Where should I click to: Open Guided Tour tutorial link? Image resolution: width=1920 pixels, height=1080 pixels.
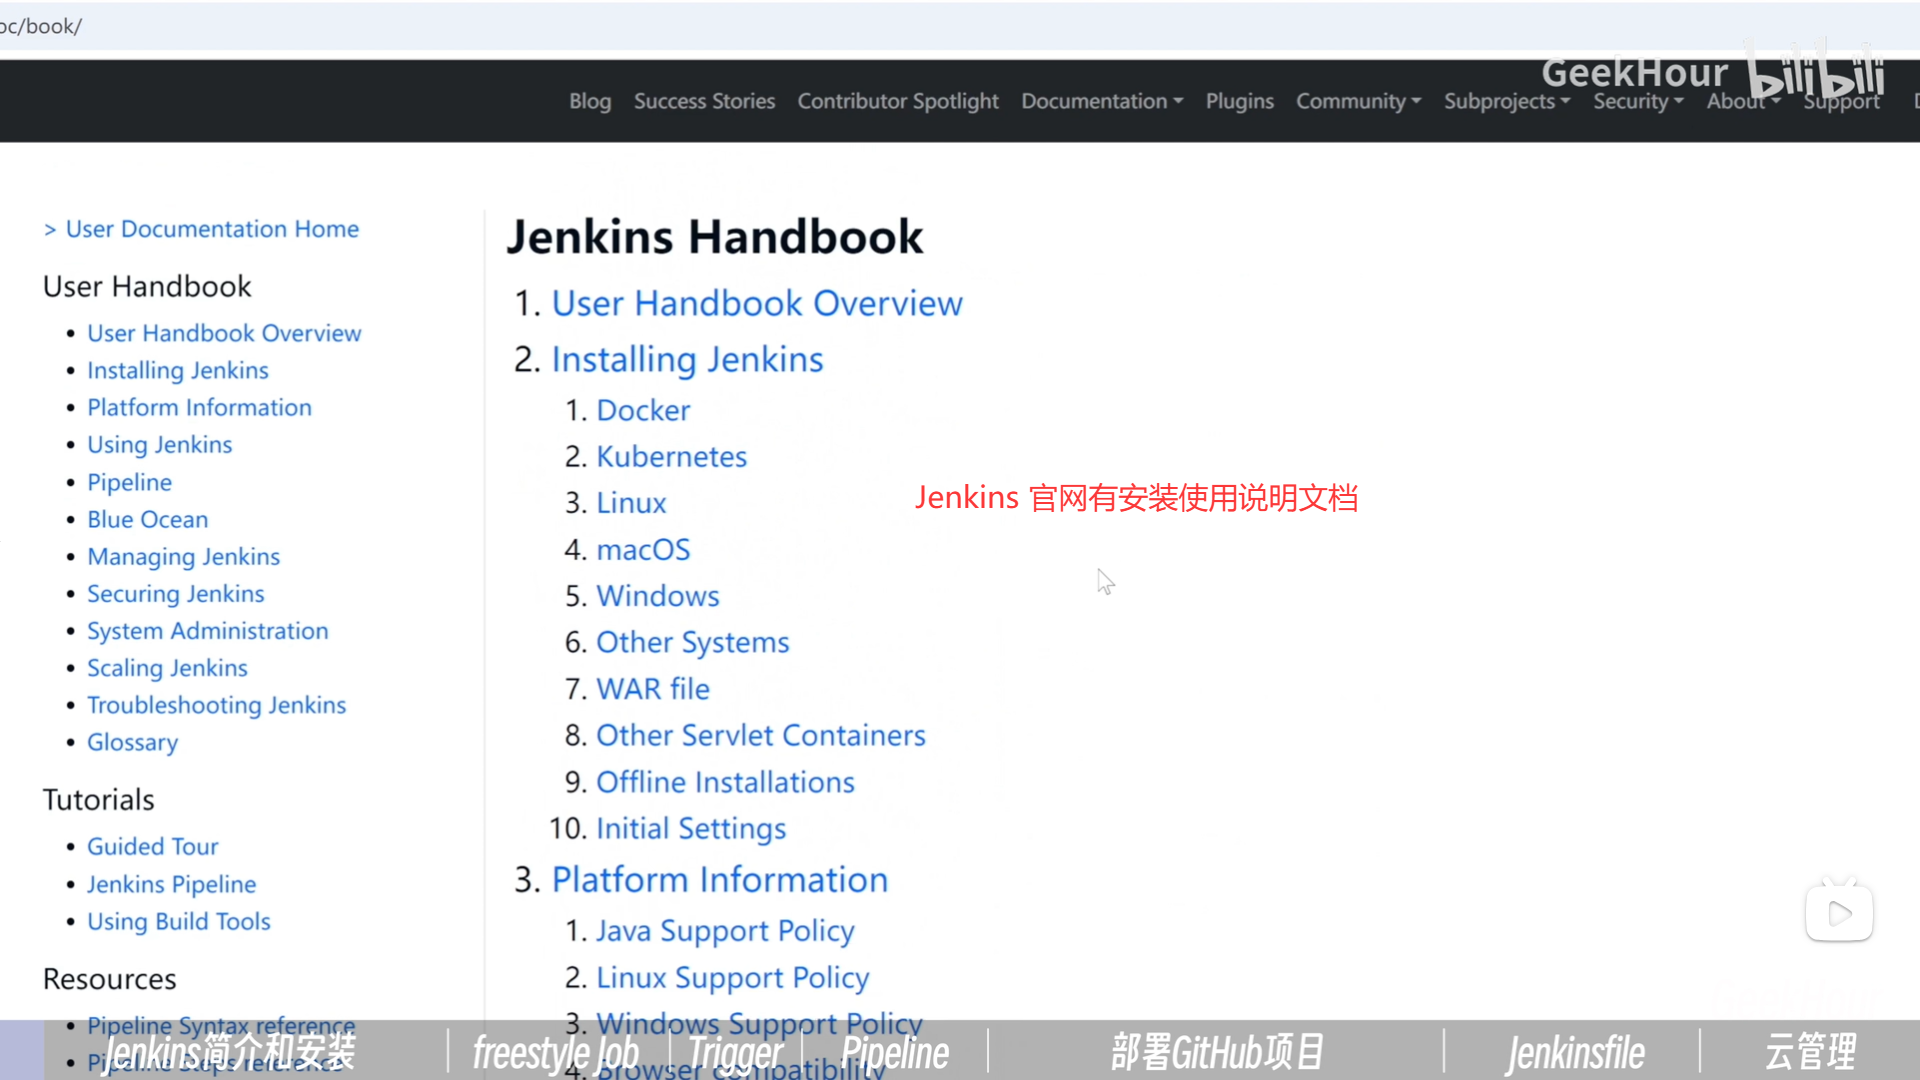click(x=152, y=846)
